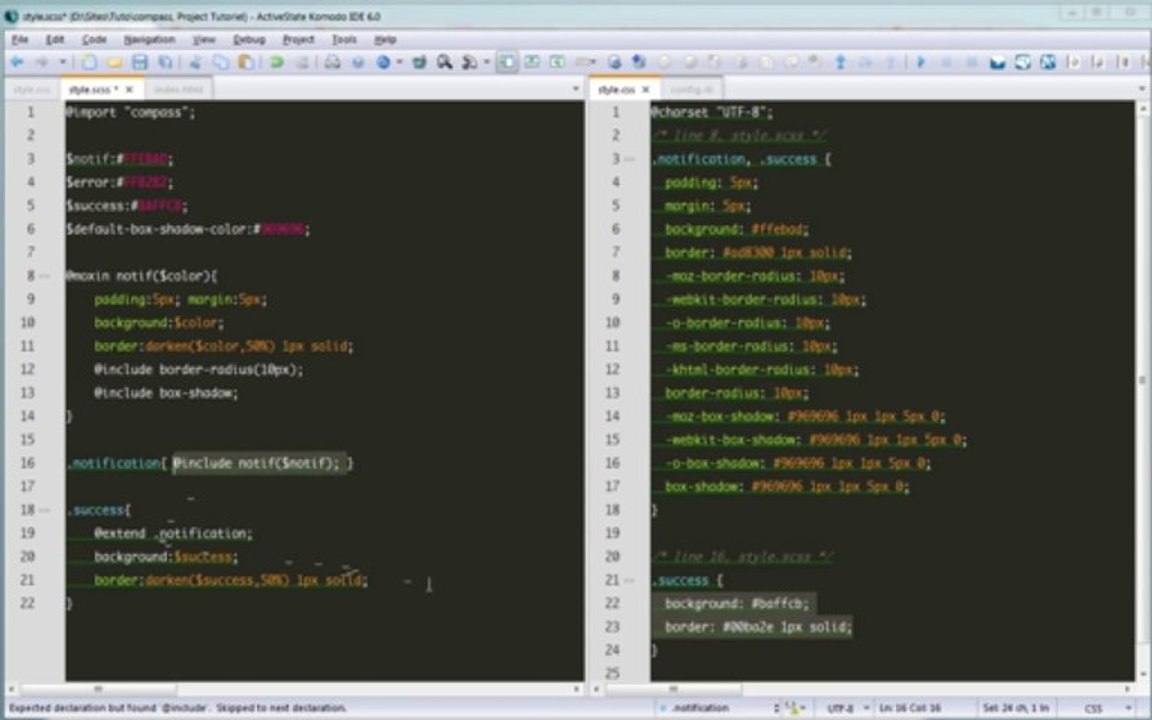Open the Help menu
This screenshot has width=1152, height=720.
click(x=385, y=40)
